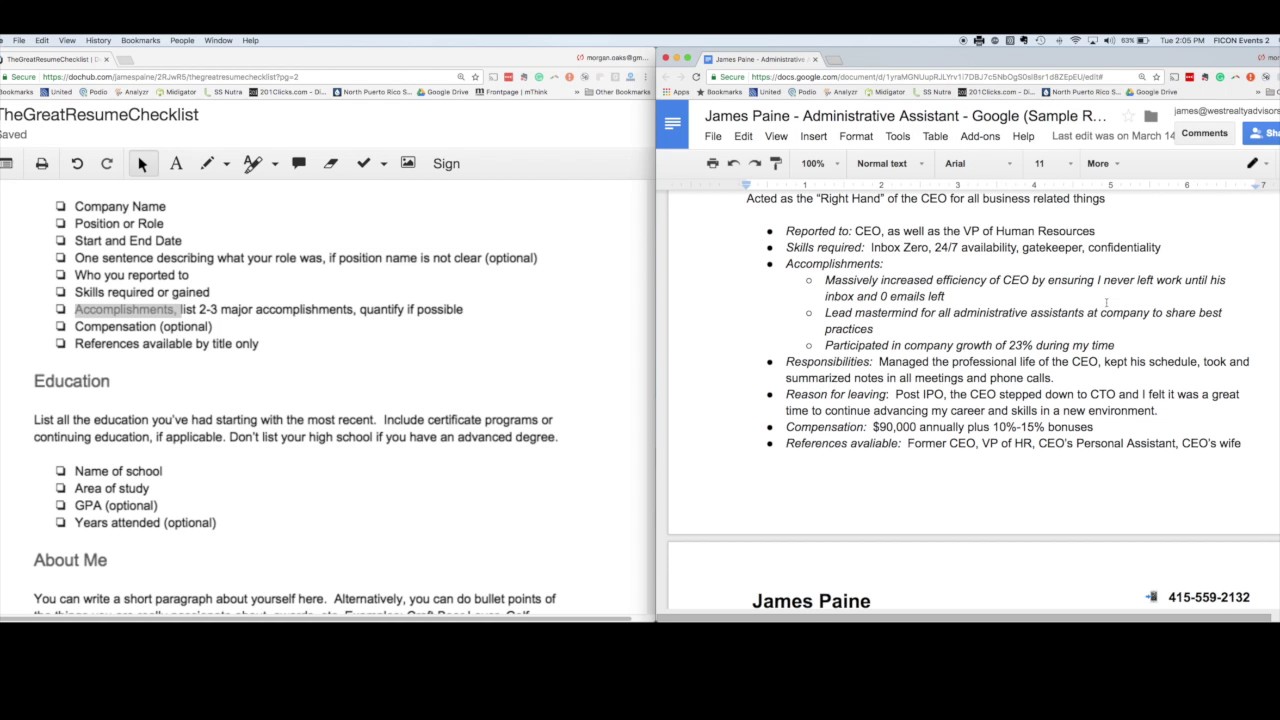Screen dimensions: 1280x720
Task: Open History menu in macOS menu bar
Action: 98,41
